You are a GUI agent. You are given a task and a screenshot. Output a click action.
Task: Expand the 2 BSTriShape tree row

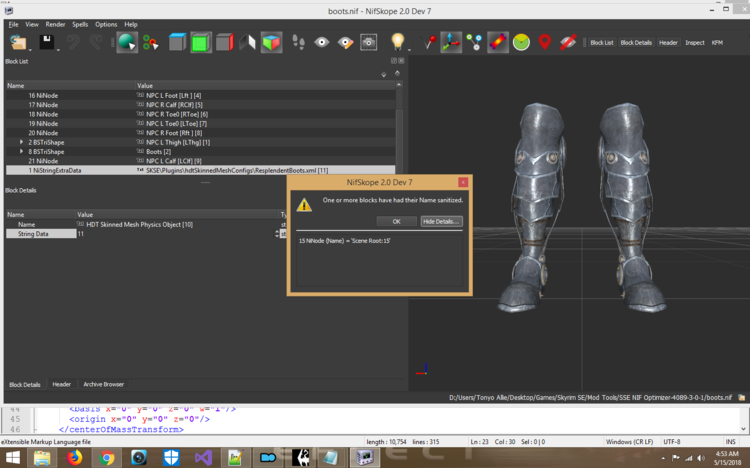pyautogui.click(x=22, y=142)
